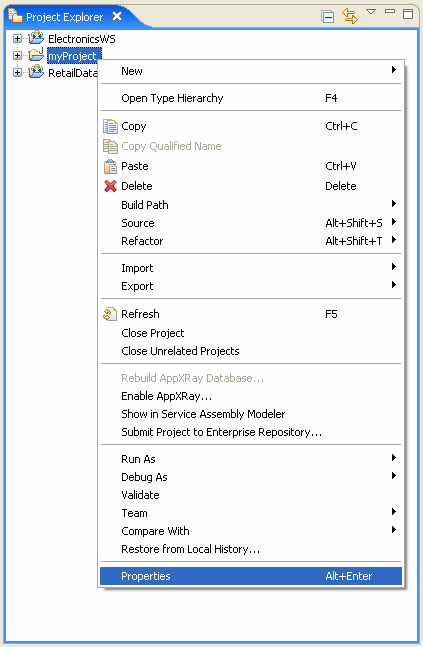Choose Close Project
Image resolution: width=423 pixels, height=647 pixels.
click(251, 333)
